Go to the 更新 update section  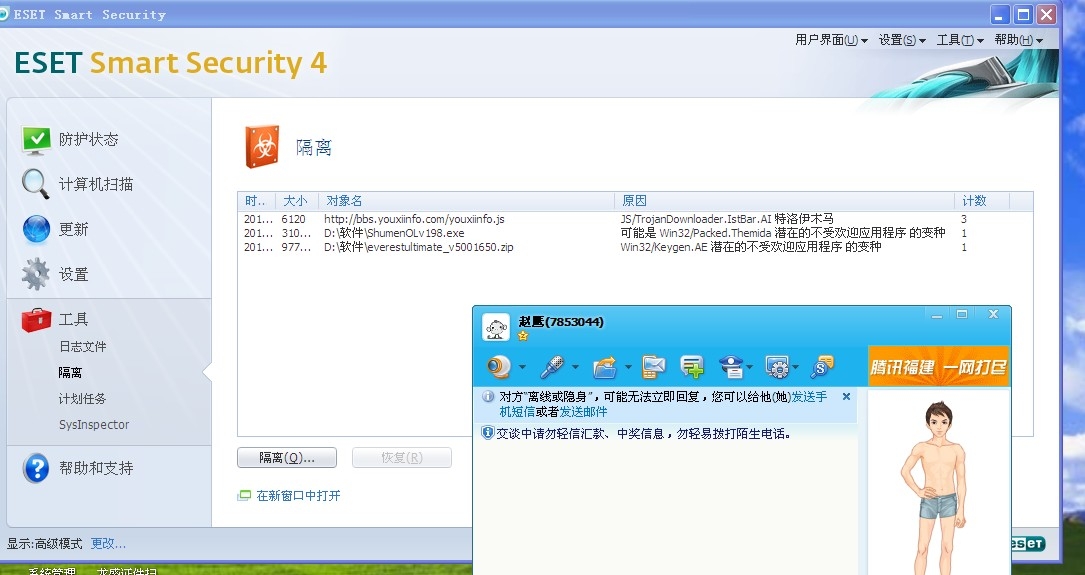click(55, 229)
